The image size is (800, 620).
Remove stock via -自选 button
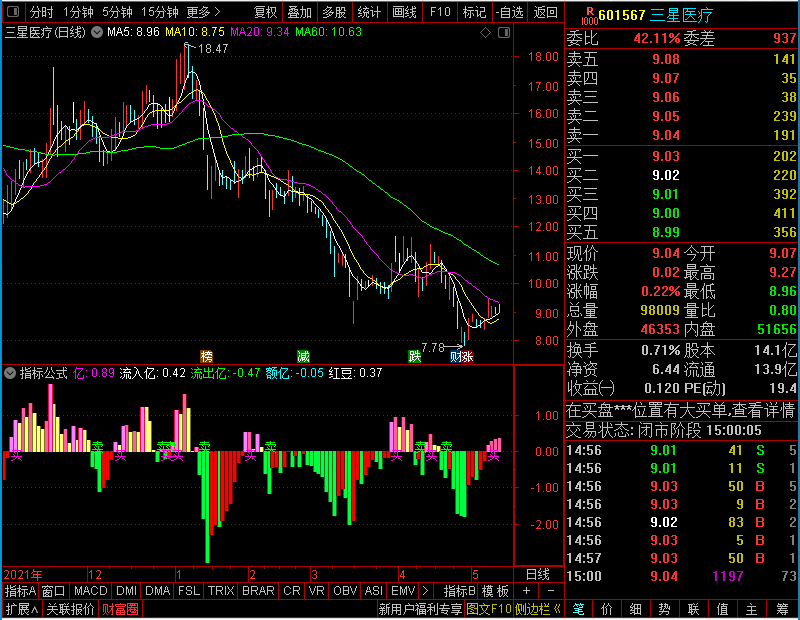510,12
